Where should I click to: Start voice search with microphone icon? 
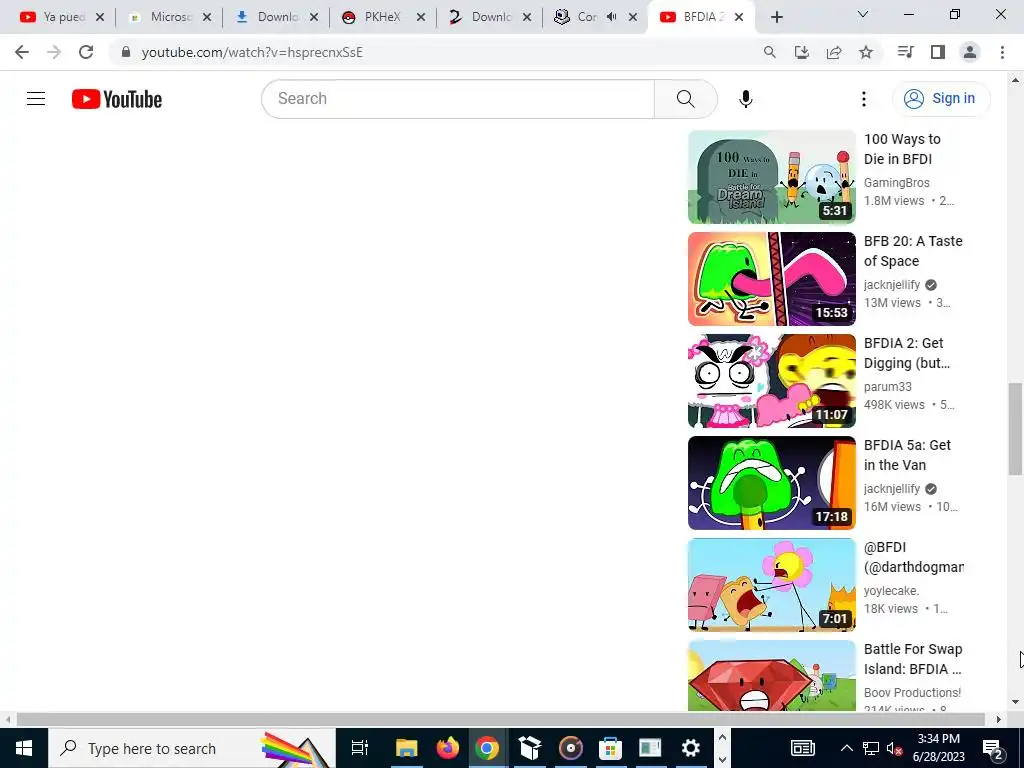click(745, 99)
